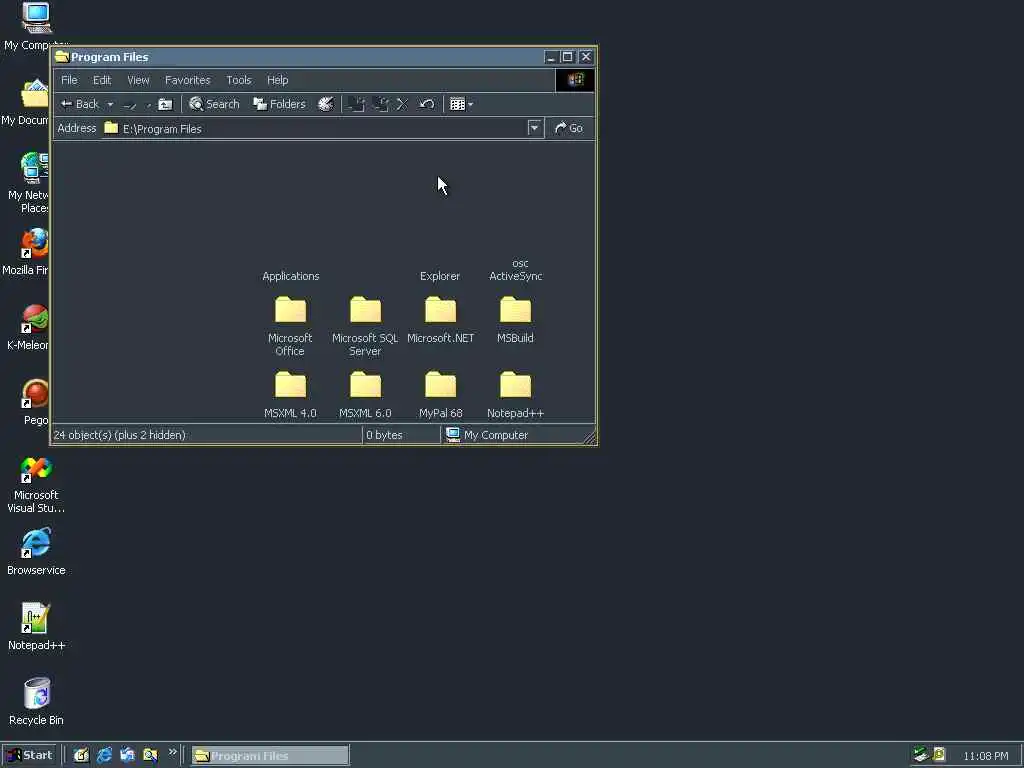Click the My Computer desktop icon
1024x768 pixels.
[36, 26]
